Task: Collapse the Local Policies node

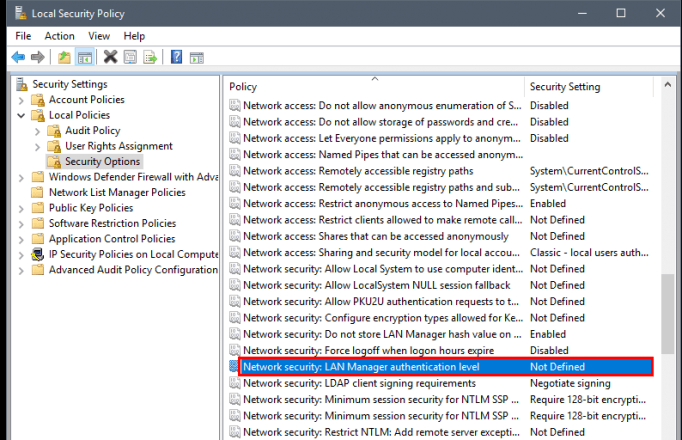Action: click(x=21, y=115)
